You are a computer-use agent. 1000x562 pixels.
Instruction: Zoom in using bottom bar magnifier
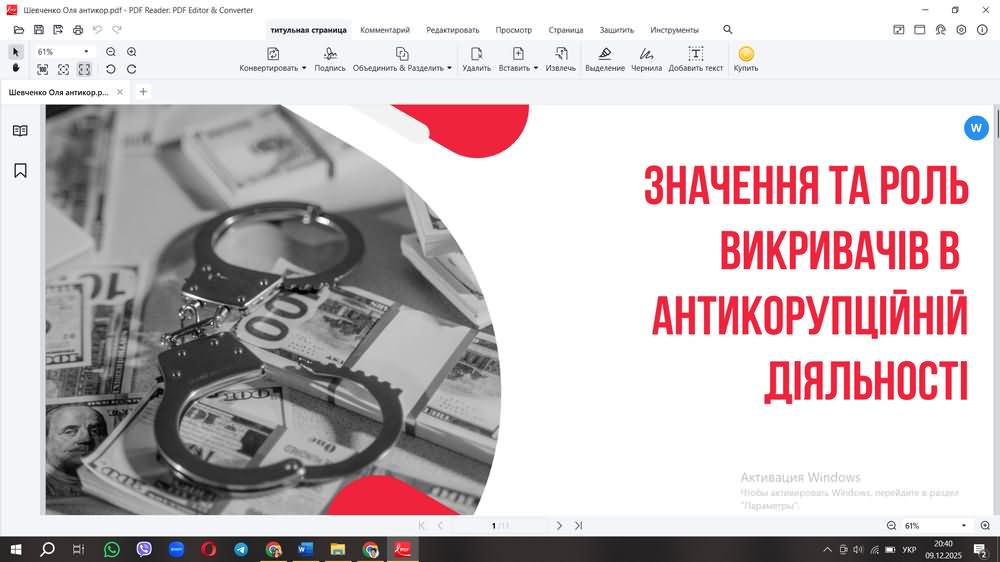click(985, 526)
